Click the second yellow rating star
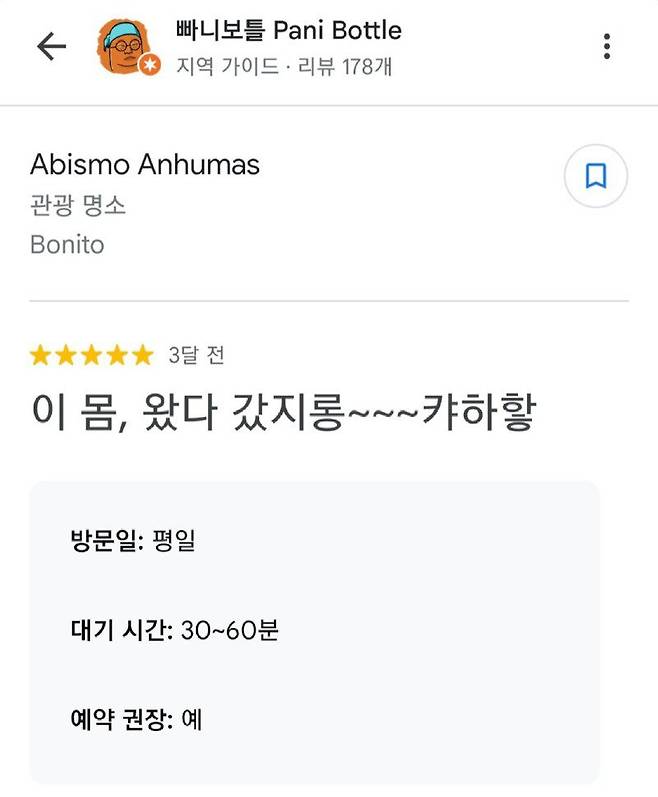This screenshot has width=658, height=797. 67,355
